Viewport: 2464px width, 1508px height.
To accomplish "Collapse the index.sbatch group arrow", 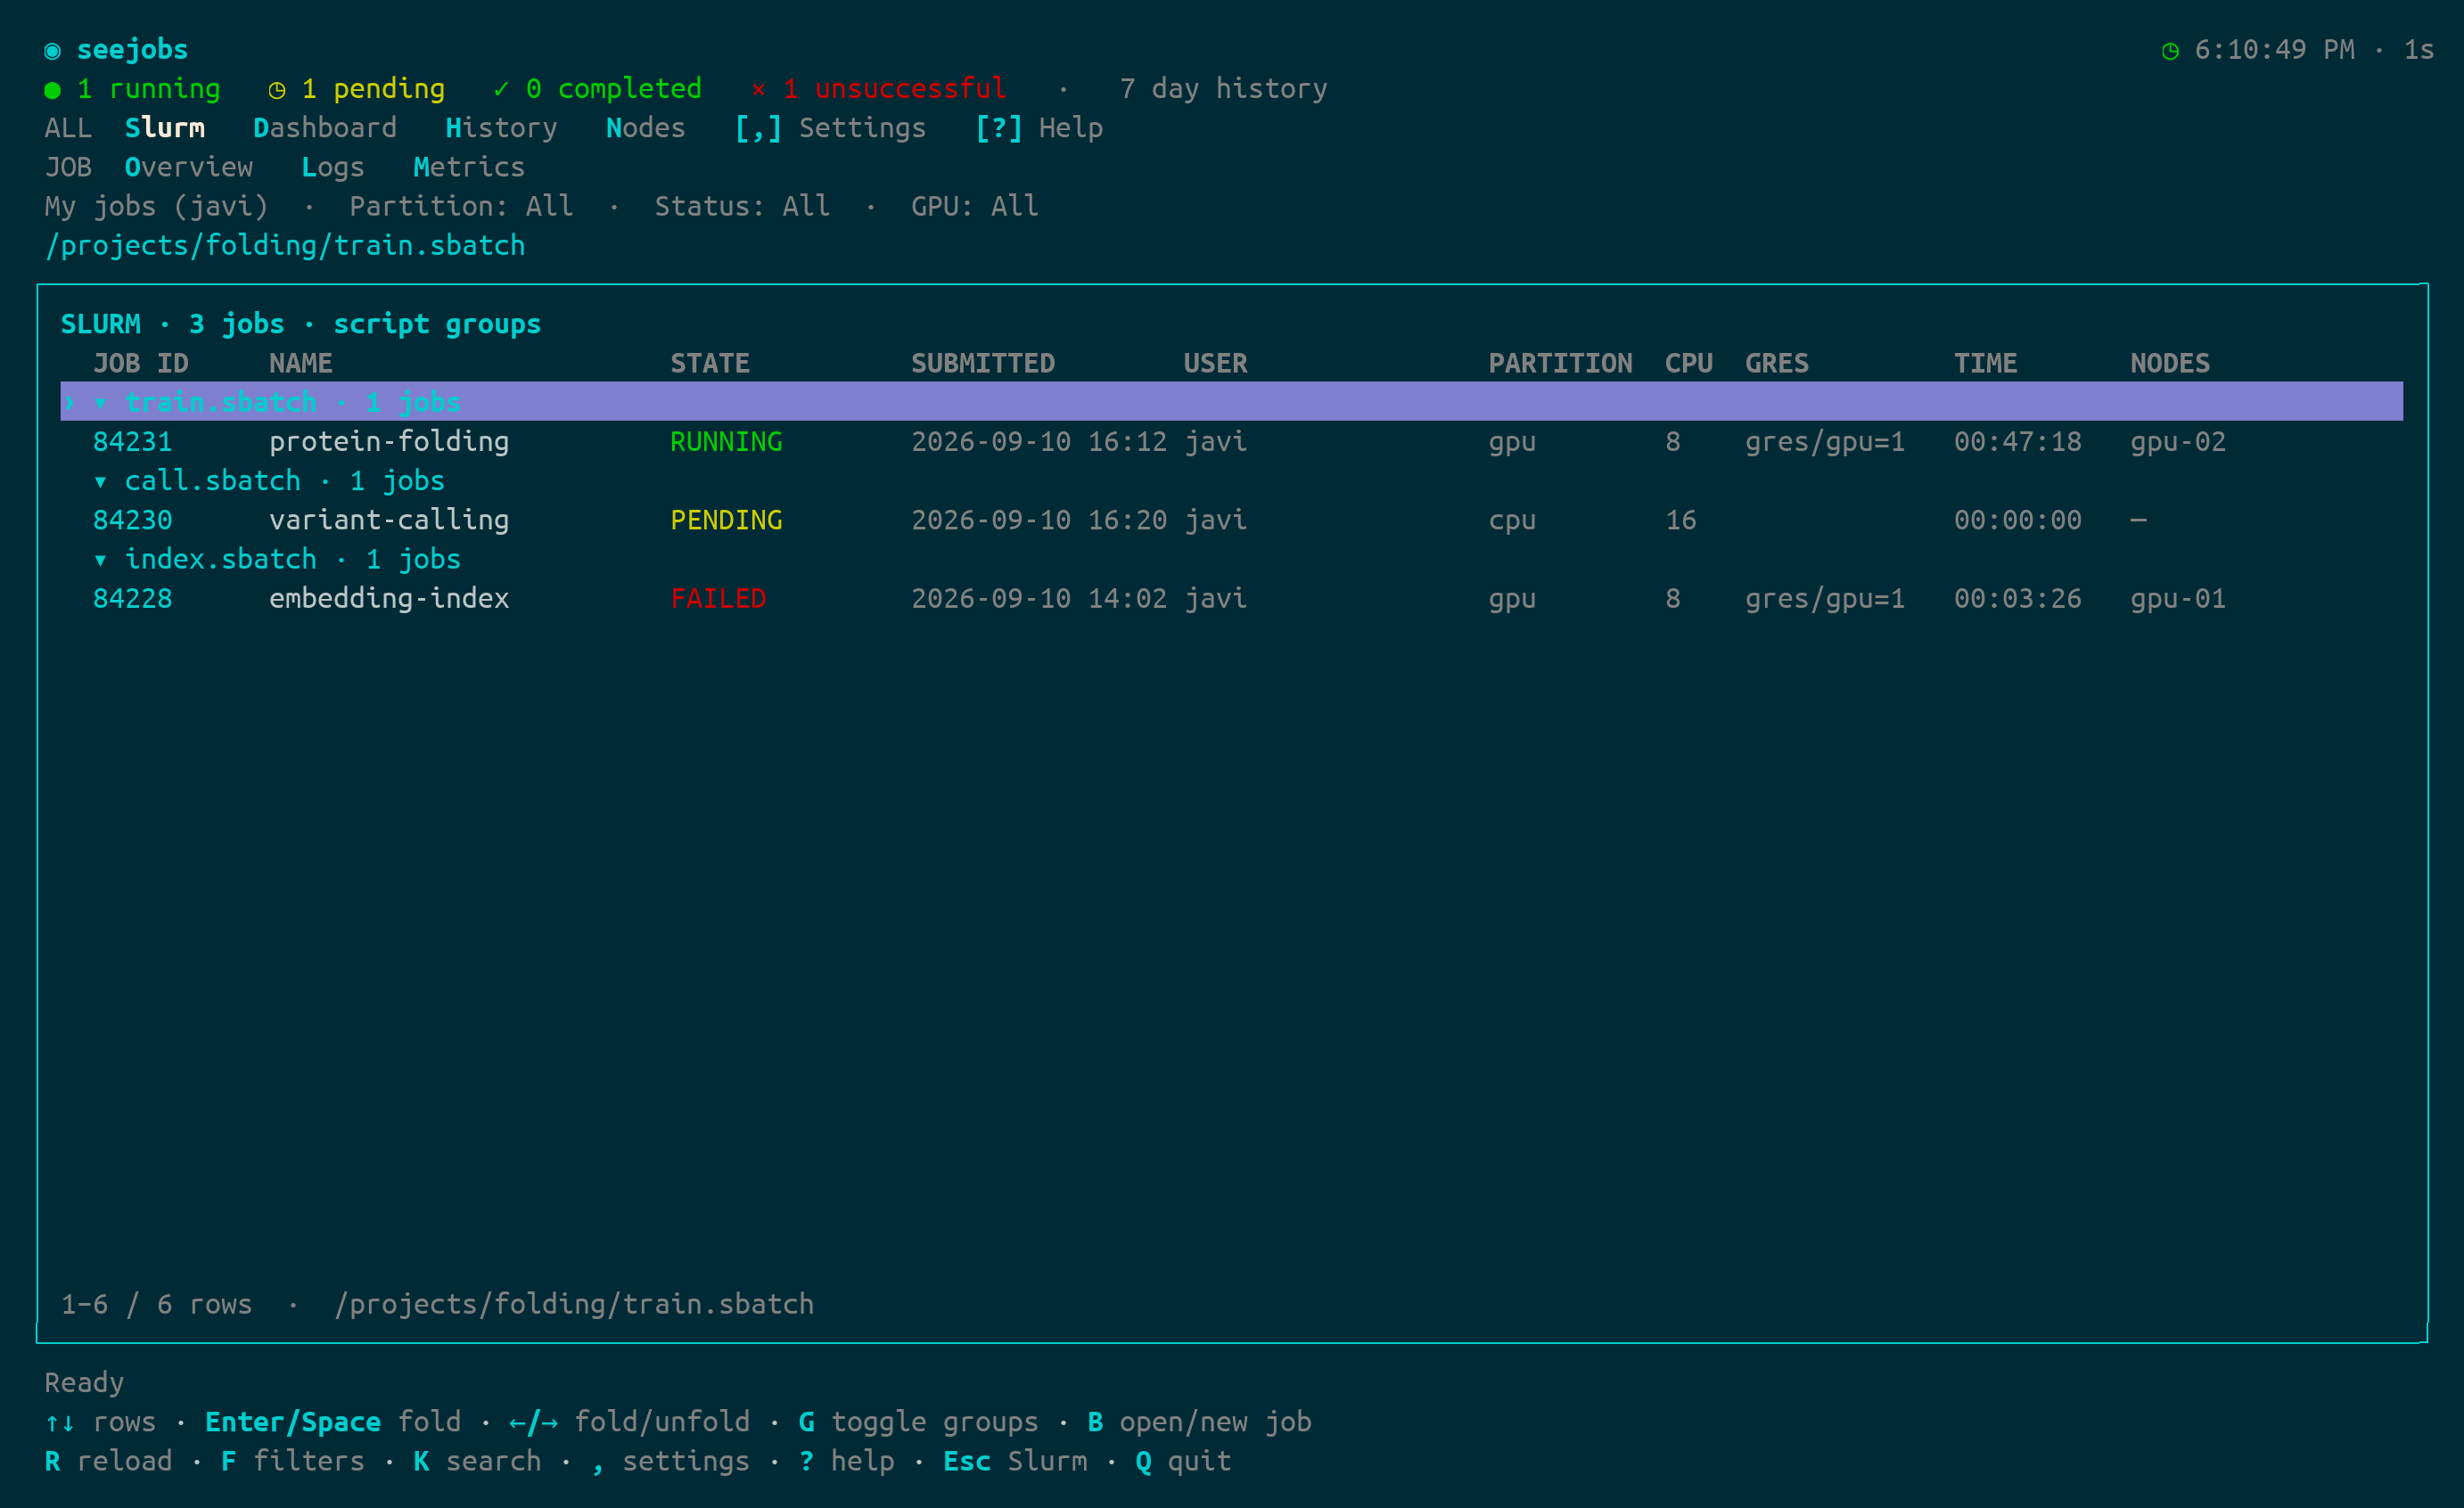I will pos(101,560).
